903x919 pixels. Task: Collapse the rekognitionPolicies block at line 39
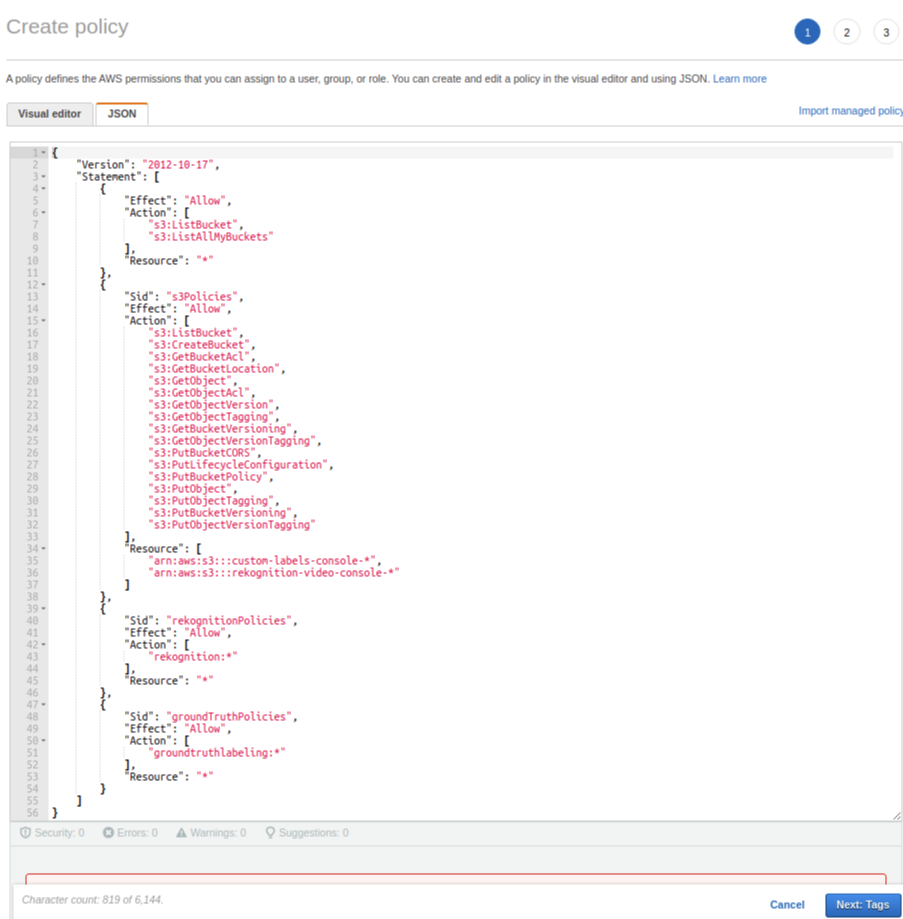[x=43, y=608]
